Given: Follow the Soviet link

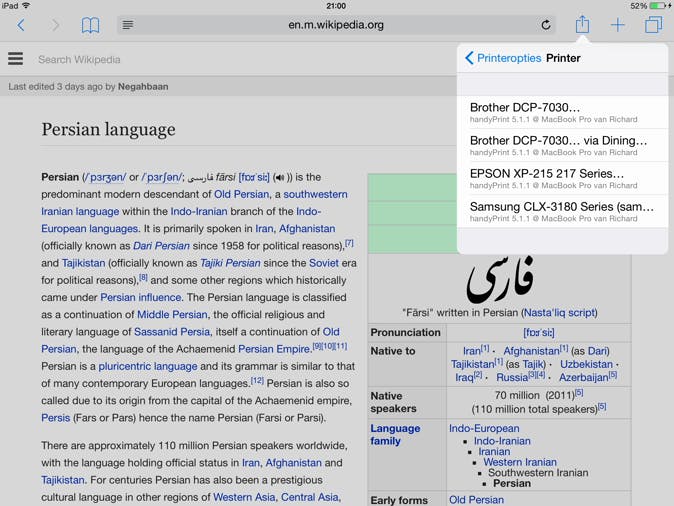Looking at the screenshot, I should click(324, 263).
